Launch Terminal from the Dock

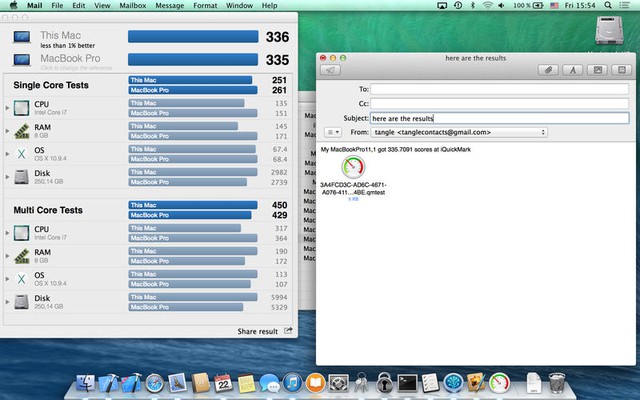point(407,384)
